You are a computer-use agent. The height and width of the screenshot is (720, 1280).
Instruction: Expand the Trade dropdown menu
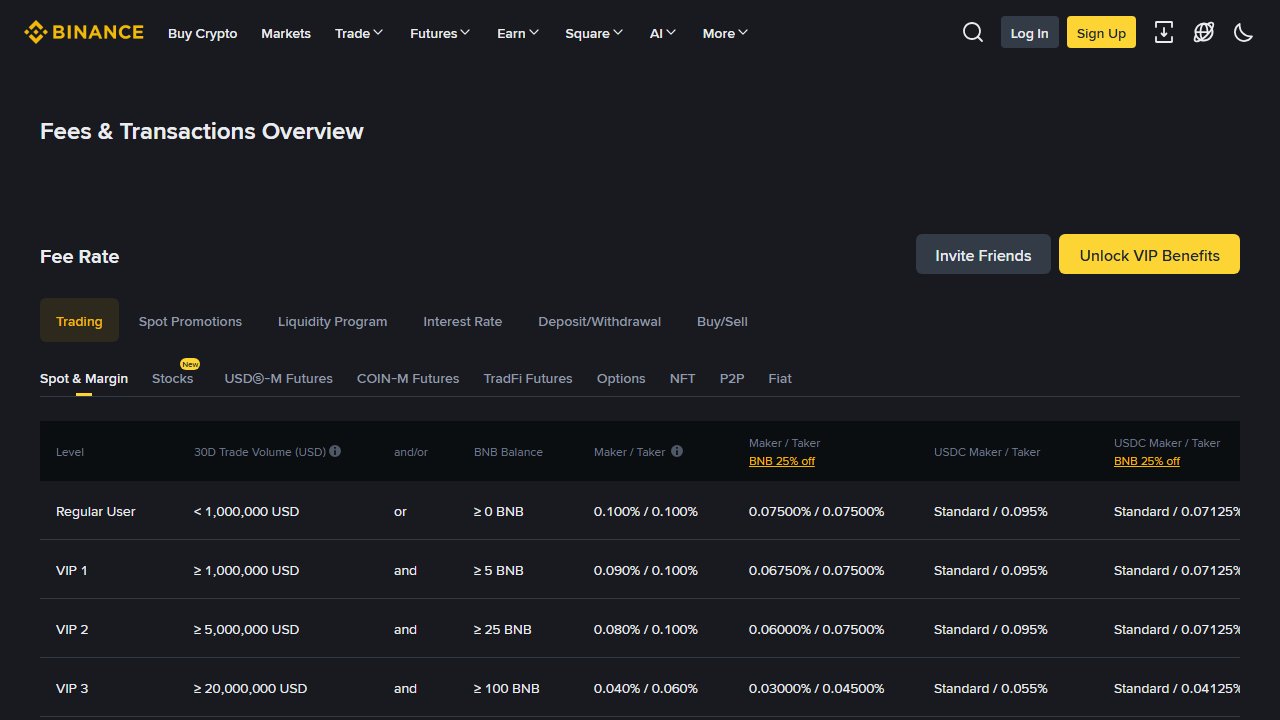(x=359, y=33)
